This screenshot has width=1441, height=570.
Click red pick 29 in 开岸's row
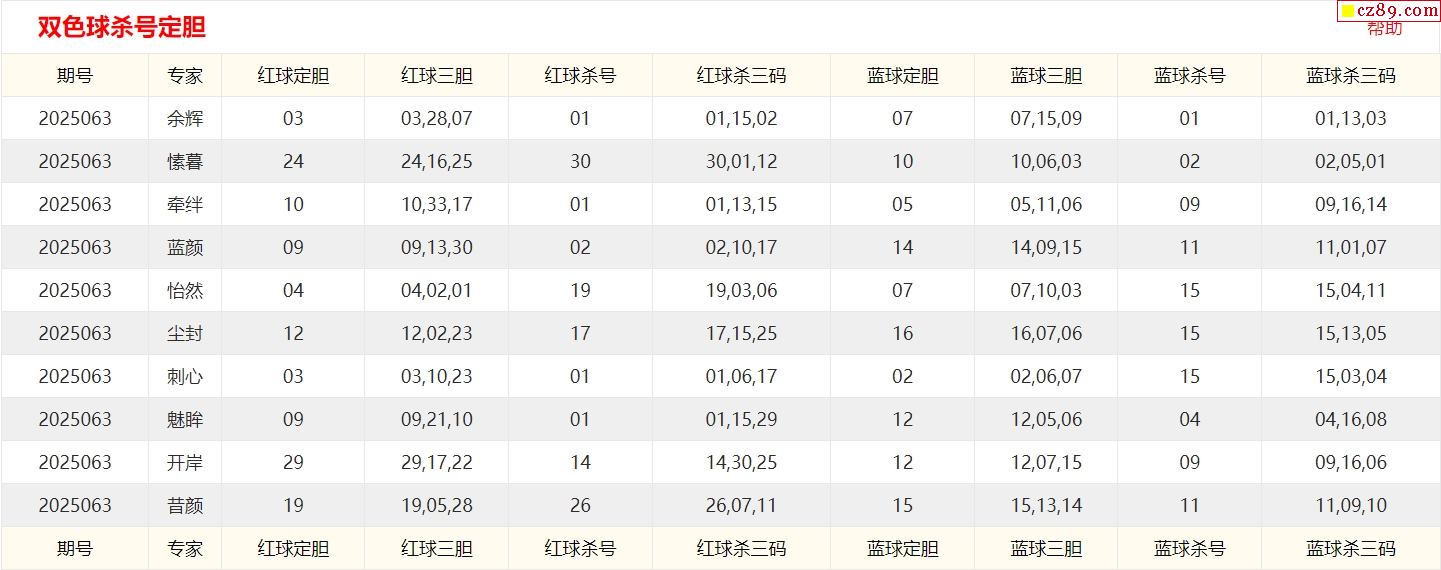pyautogui.click(x=293, y=462)
